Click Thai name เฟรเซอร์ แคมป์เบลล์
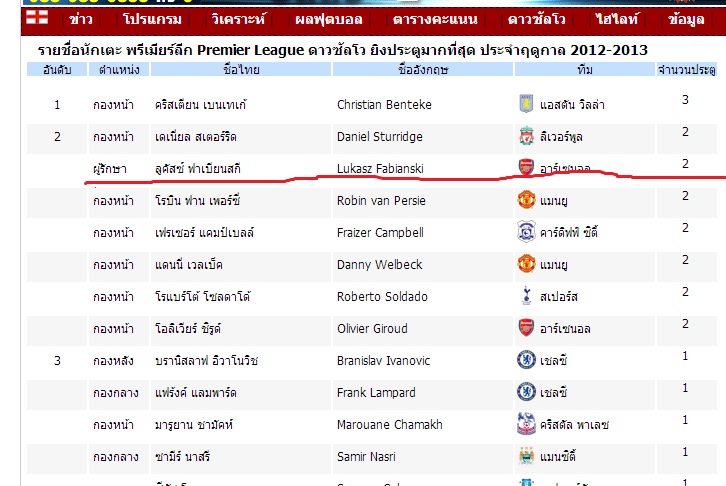Screen dimensions: 726x486 (204, 232)
